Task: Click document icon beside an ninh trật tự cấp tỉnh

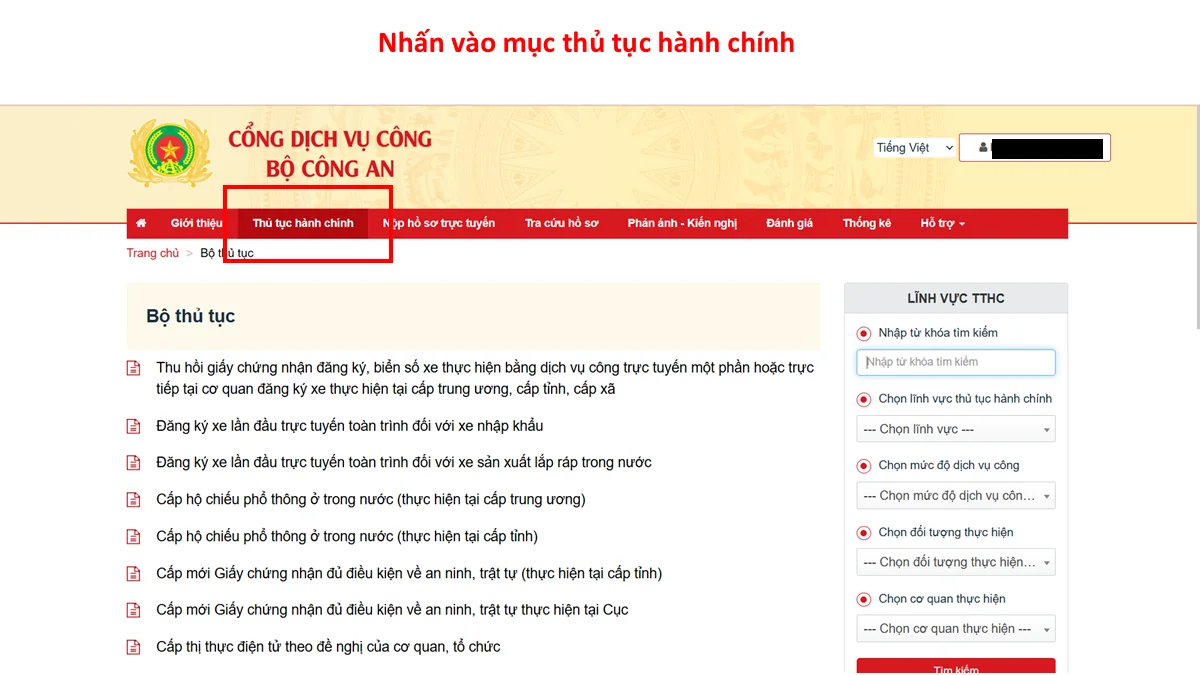Action: [x=133, y=574]
